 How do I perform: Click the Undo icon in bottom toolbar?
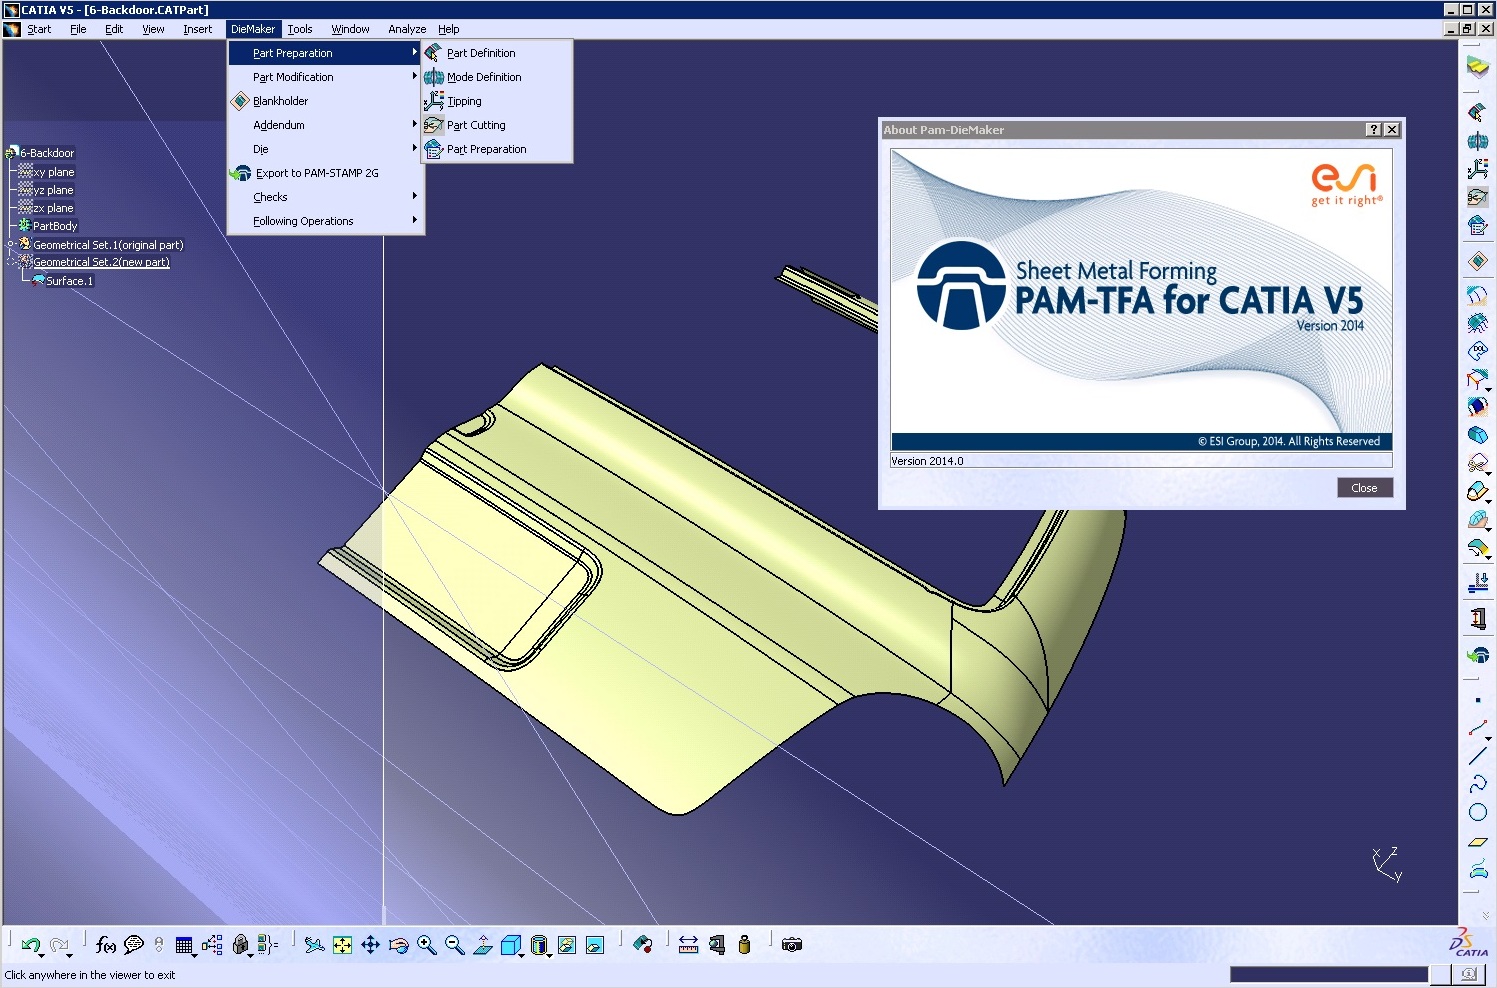point(30,944)
